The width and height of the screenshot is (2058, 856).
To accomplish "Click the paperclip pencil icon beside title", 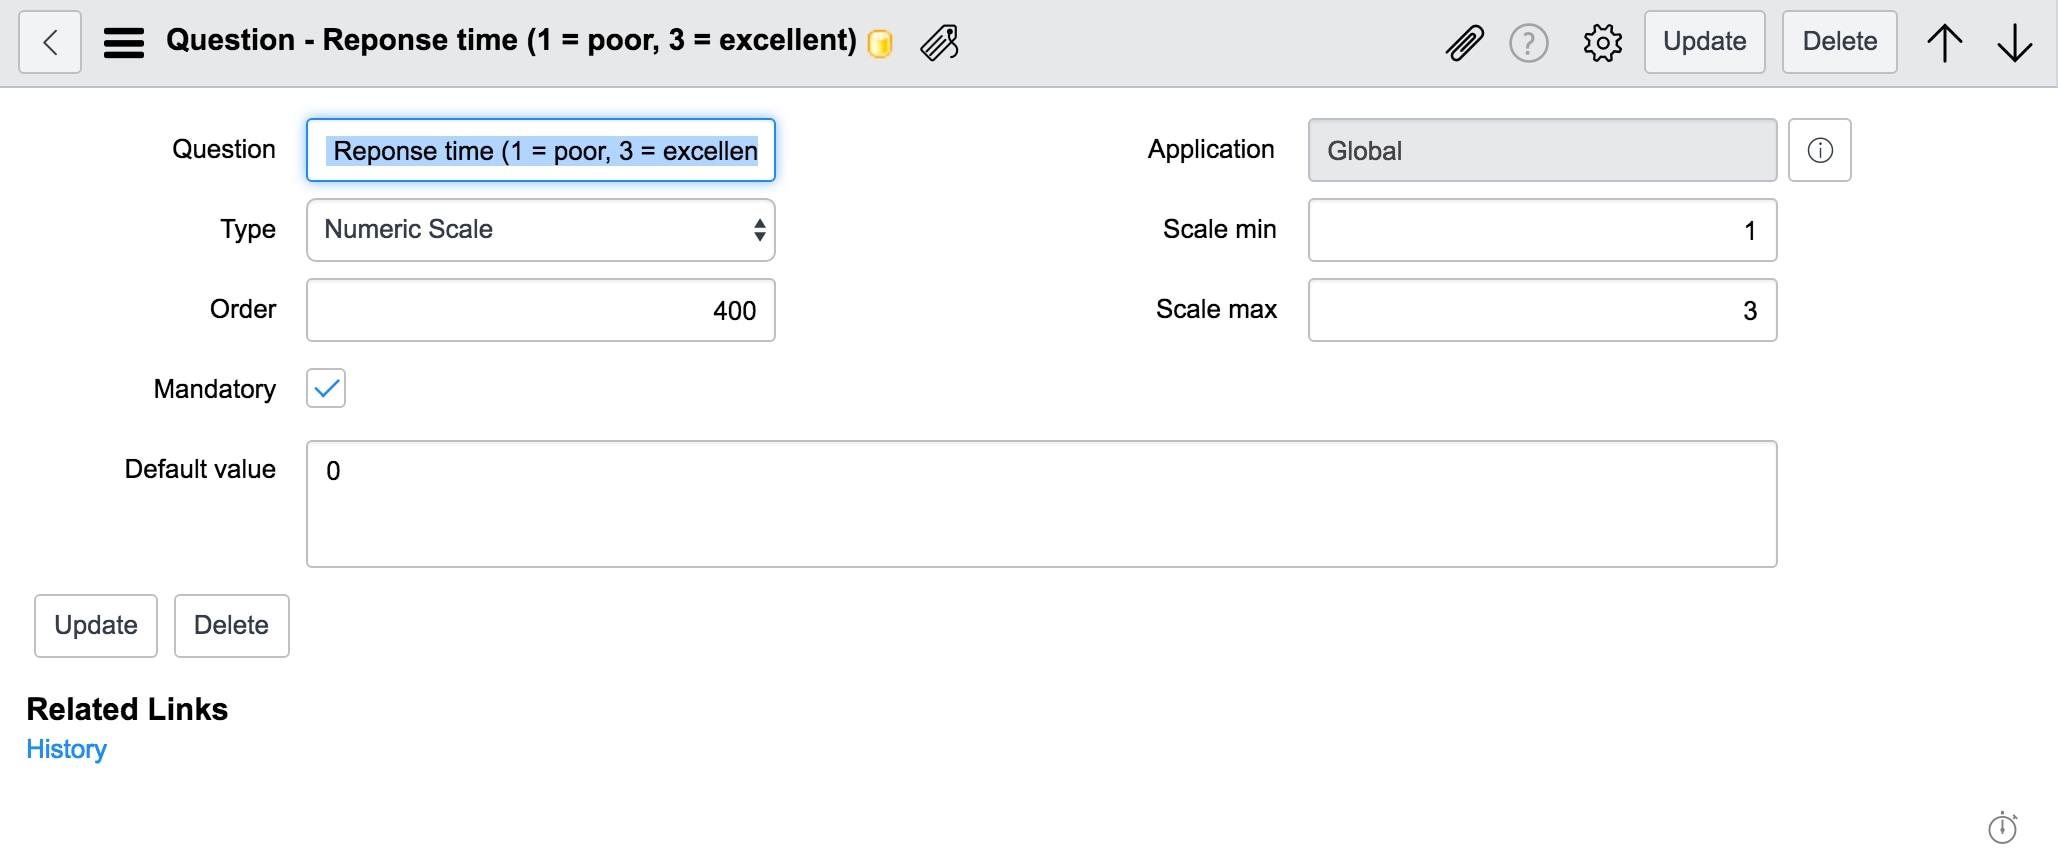I will click(940, 43).
